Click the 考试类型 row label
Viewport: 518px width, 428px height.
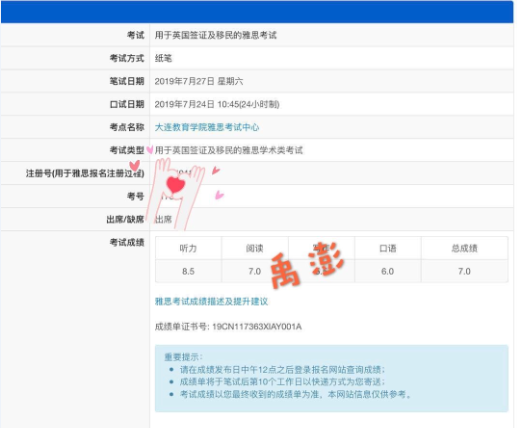pos(127,150)
